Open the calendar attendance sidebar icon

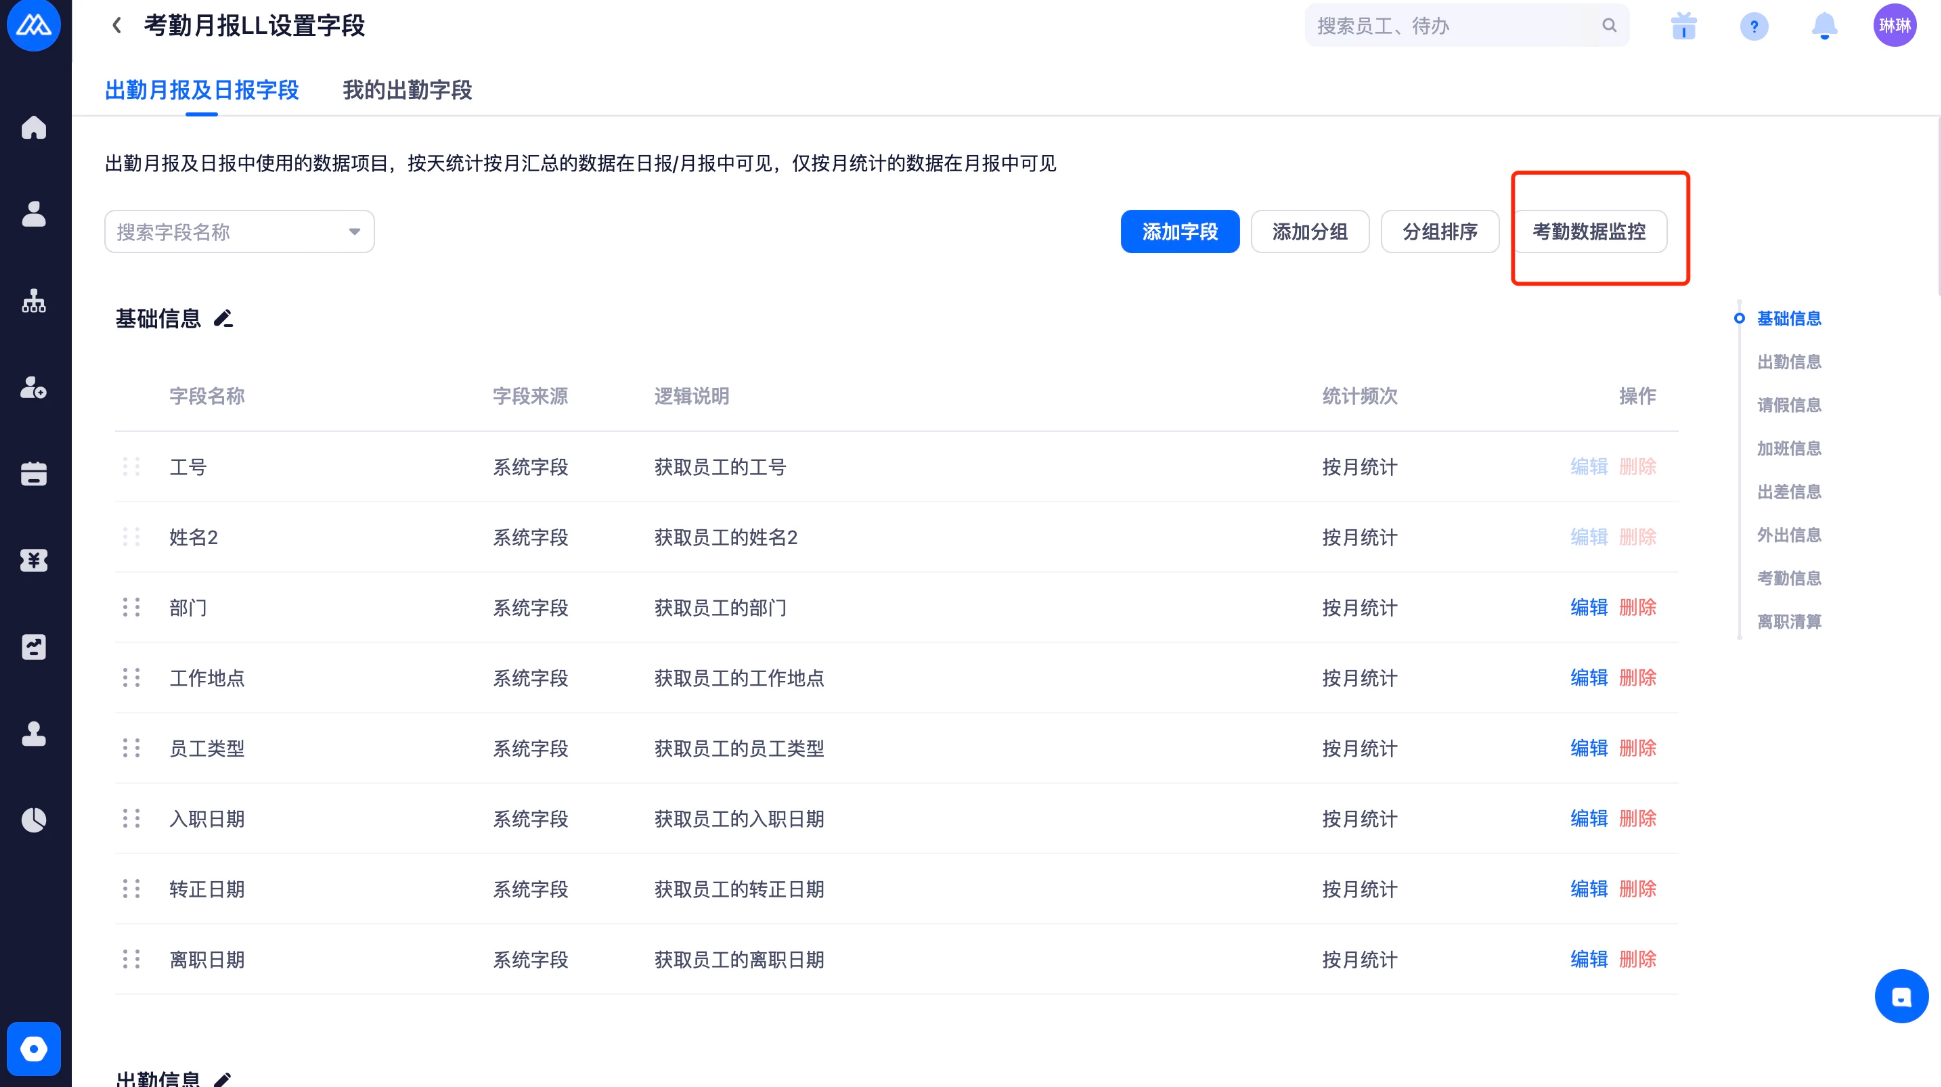pyautogui.click(x=34, y=474)
